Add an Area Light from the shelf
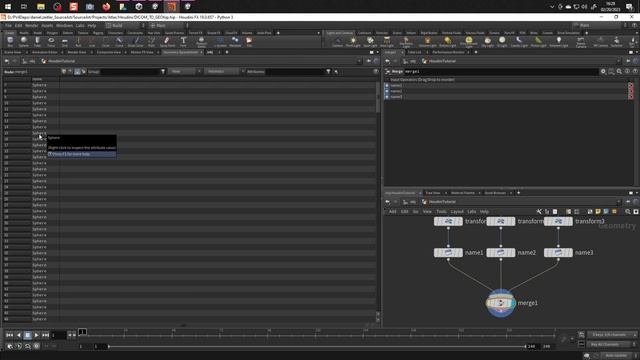 pos(387,42)
